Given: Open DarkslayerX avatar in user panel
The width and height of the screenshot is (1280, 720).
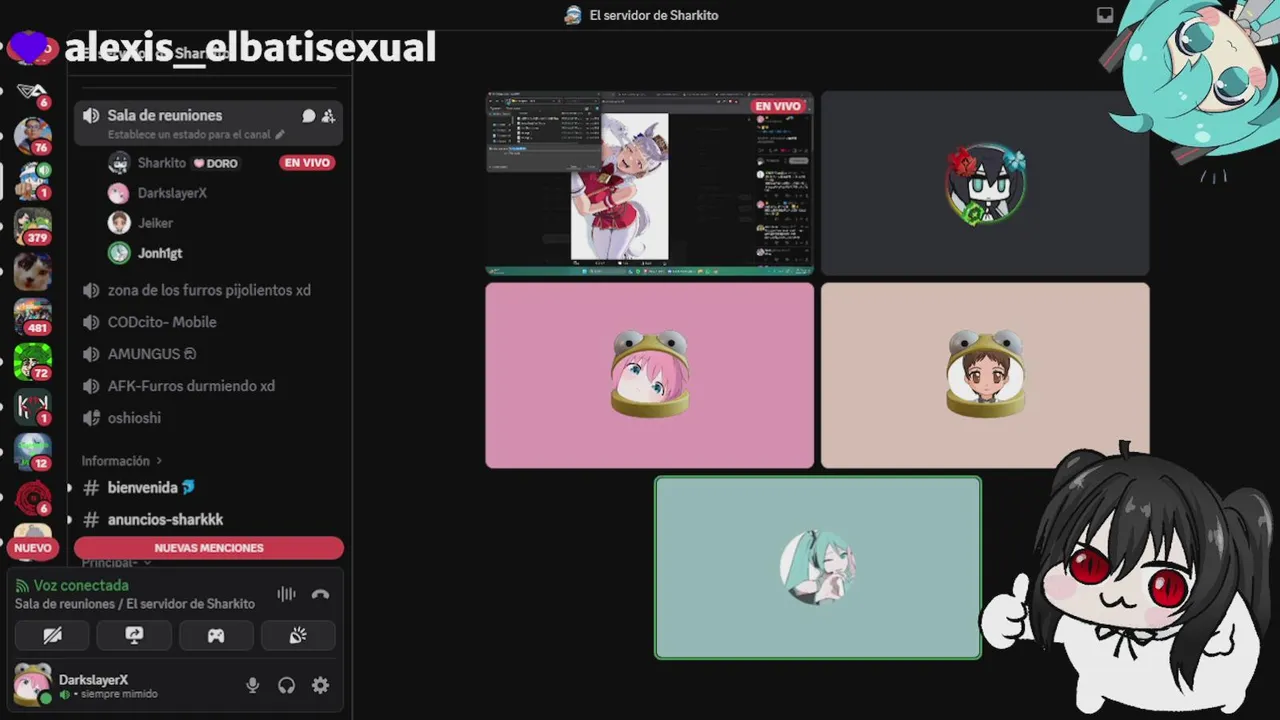Looking at the screenshot, I should [x=32, y=684].
